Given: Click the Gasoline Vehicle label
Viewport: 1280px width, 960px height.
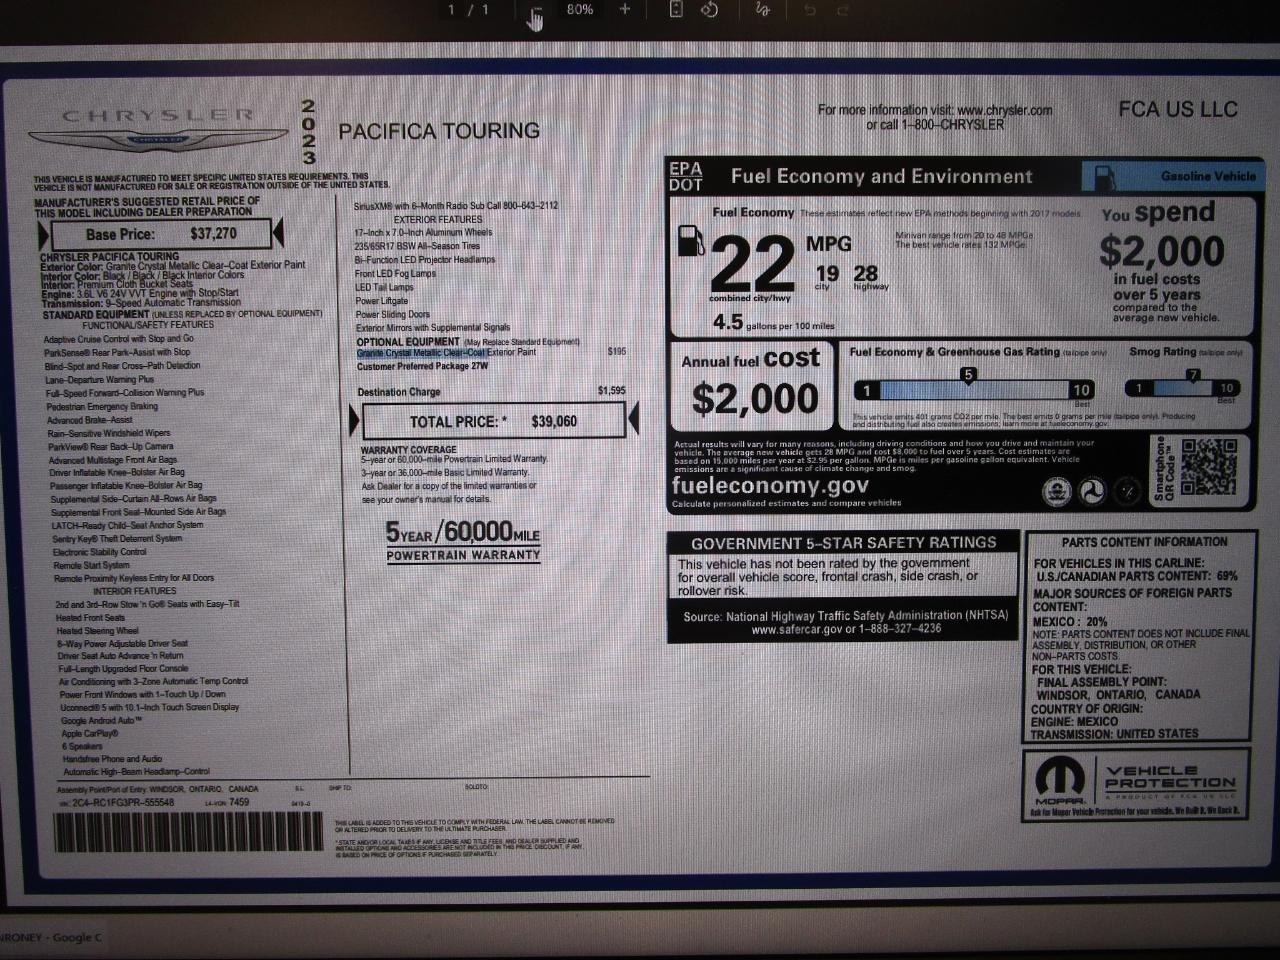Looking at the screenshot, I should (x=1208, y=176).
